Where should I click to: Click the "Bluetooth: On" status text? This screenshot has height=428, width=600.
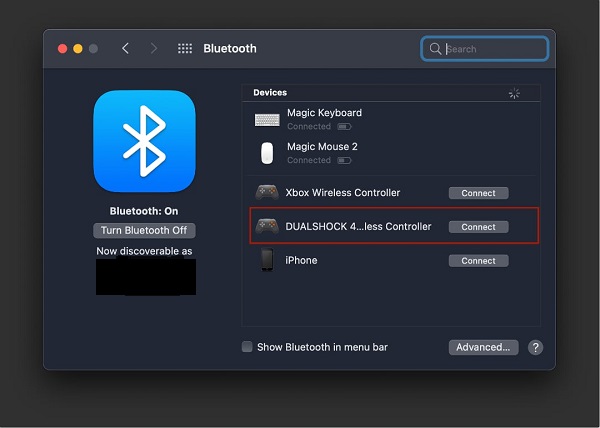(x=144, y=211)
